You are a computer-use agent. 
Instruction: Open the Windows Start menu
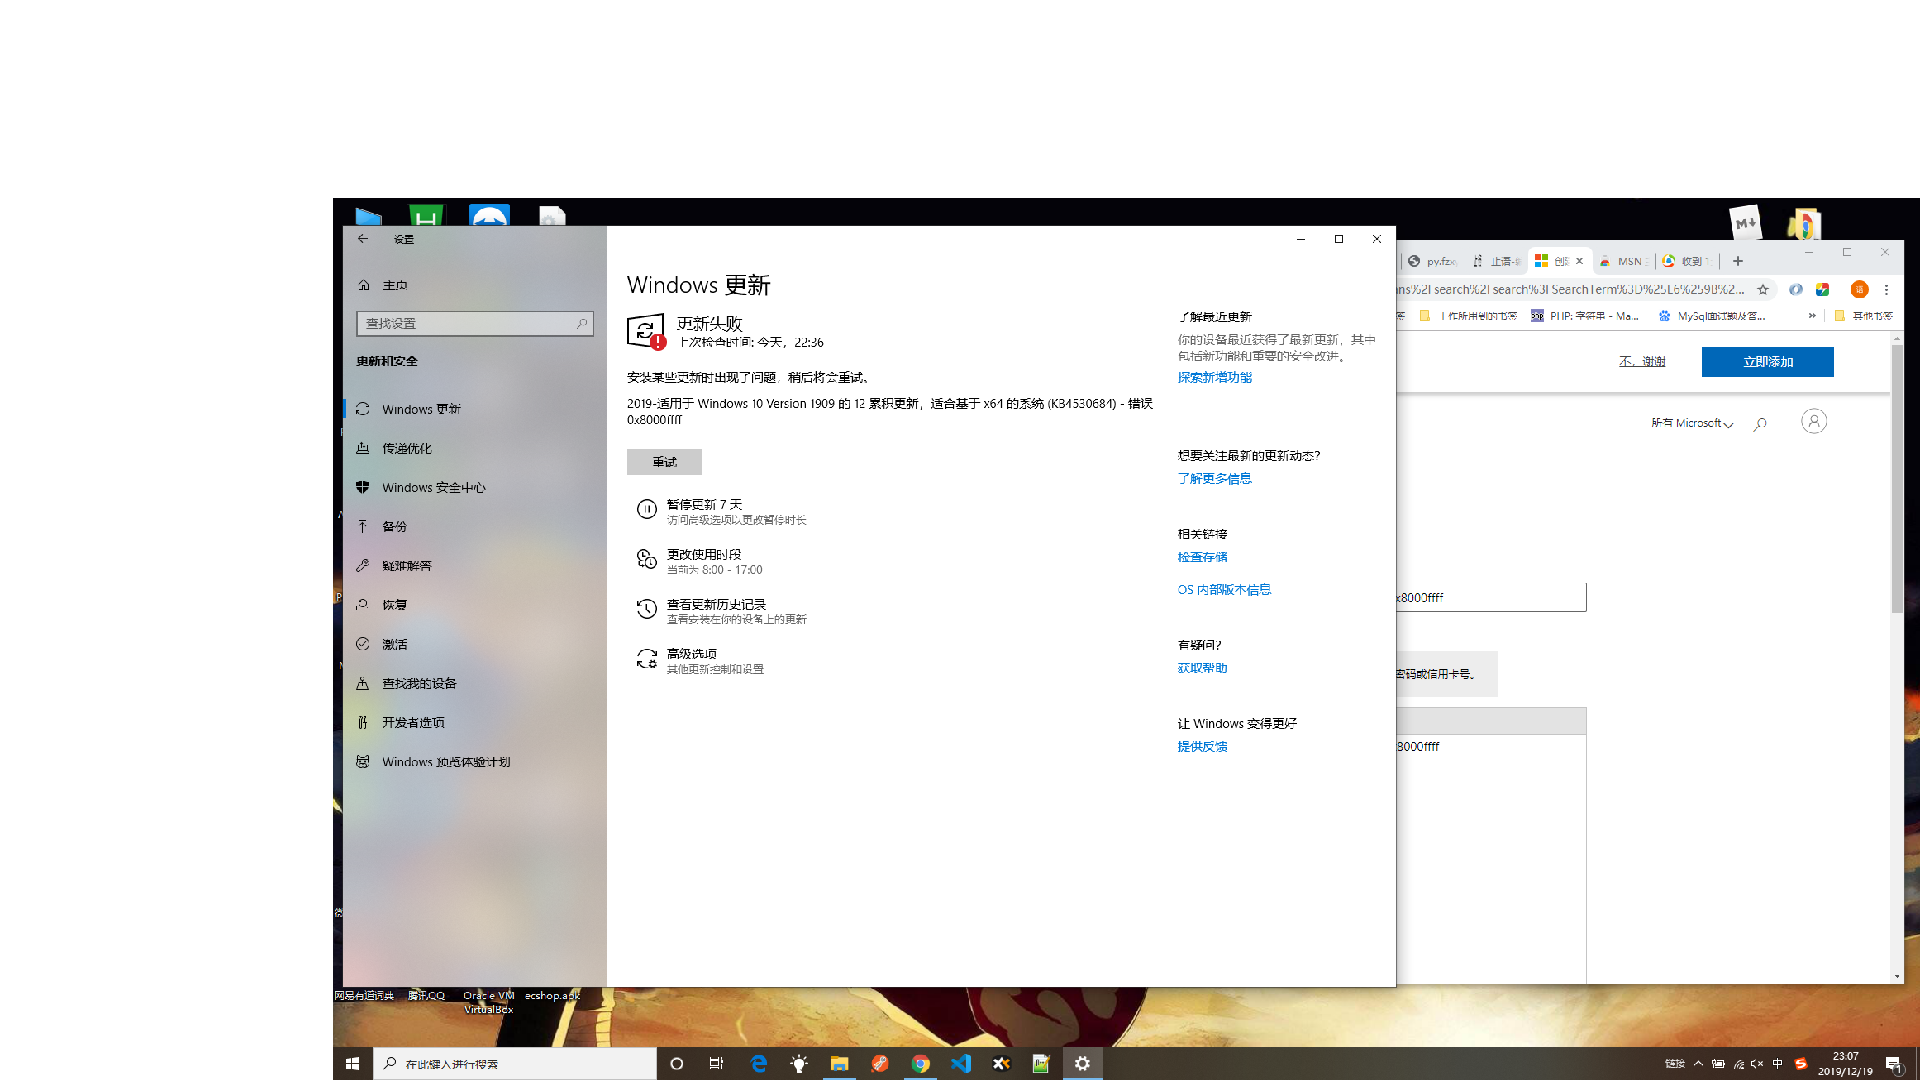tap(352, 1063)
